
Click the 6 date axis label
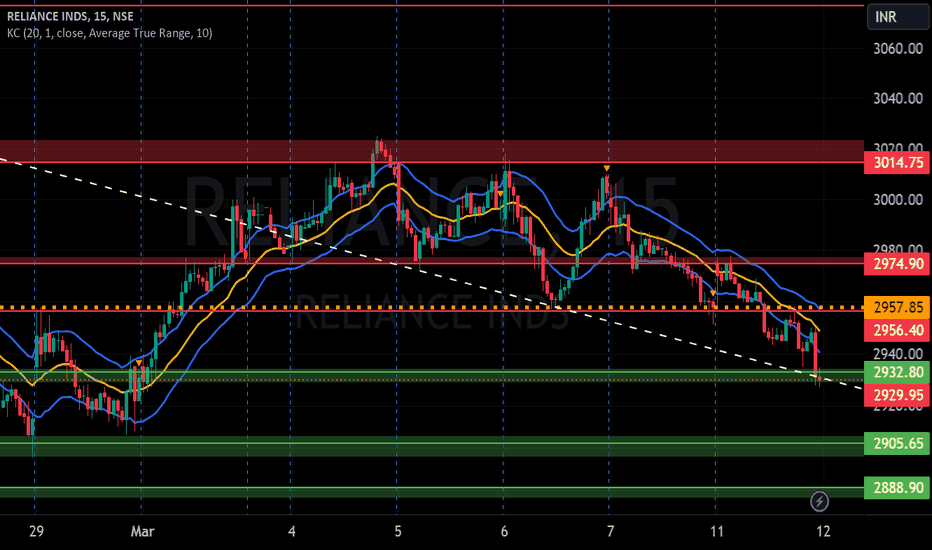pyautogui.click(x=504, y=531)
